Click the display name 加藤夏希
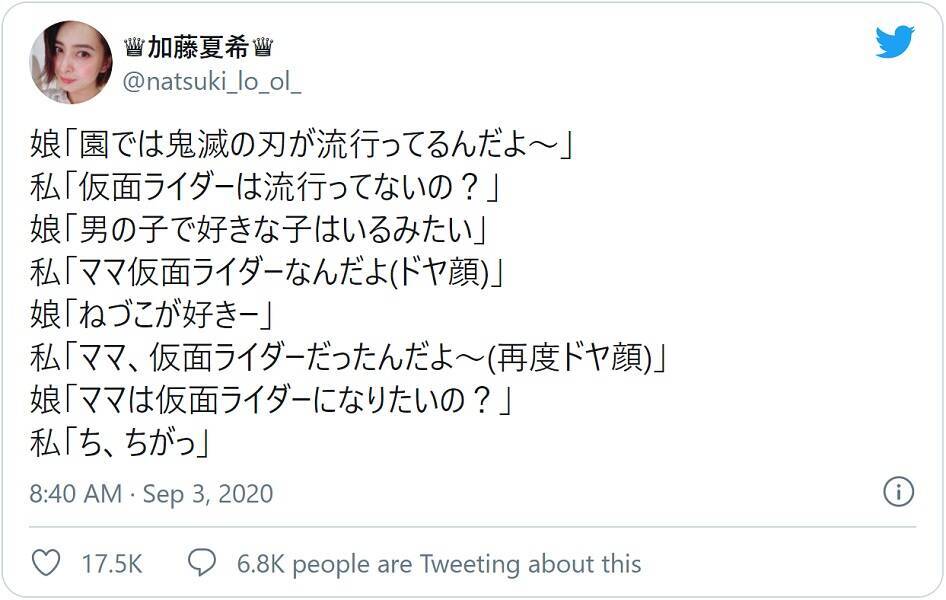Screen dimensions: 946x600 pos(198,48)
